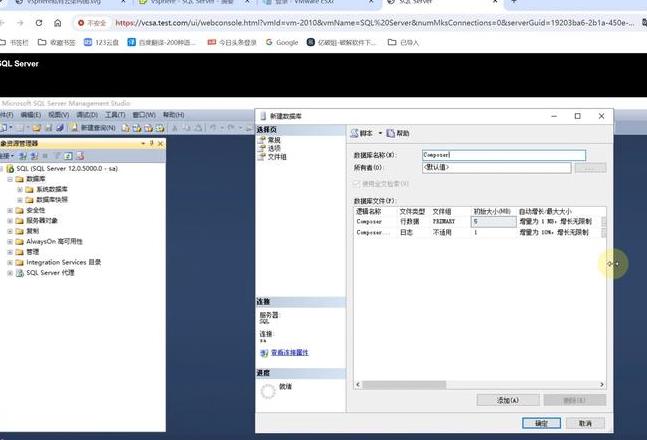Open the 123云盘 bookmark
This screenshot has height=440, width=647.
tap(102, 42)
